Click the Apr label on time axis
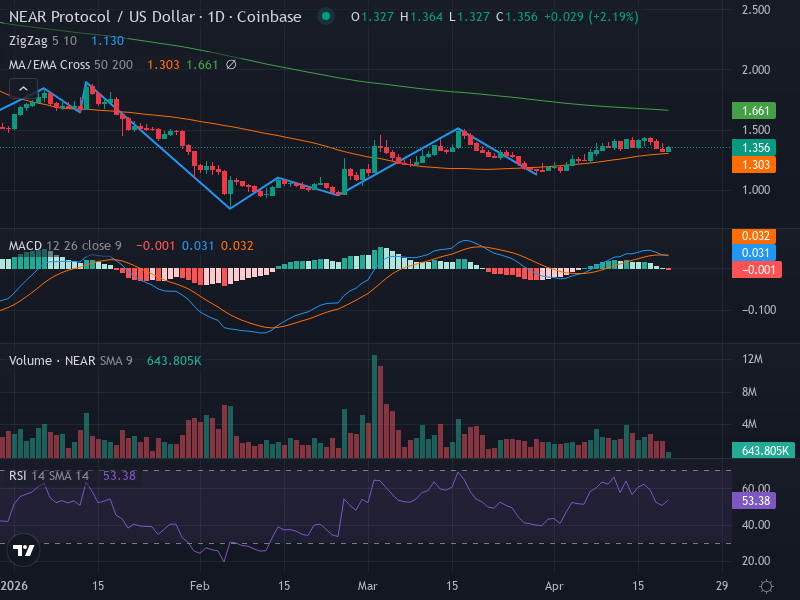Viewport: 800px width, 600px height. 554,586
